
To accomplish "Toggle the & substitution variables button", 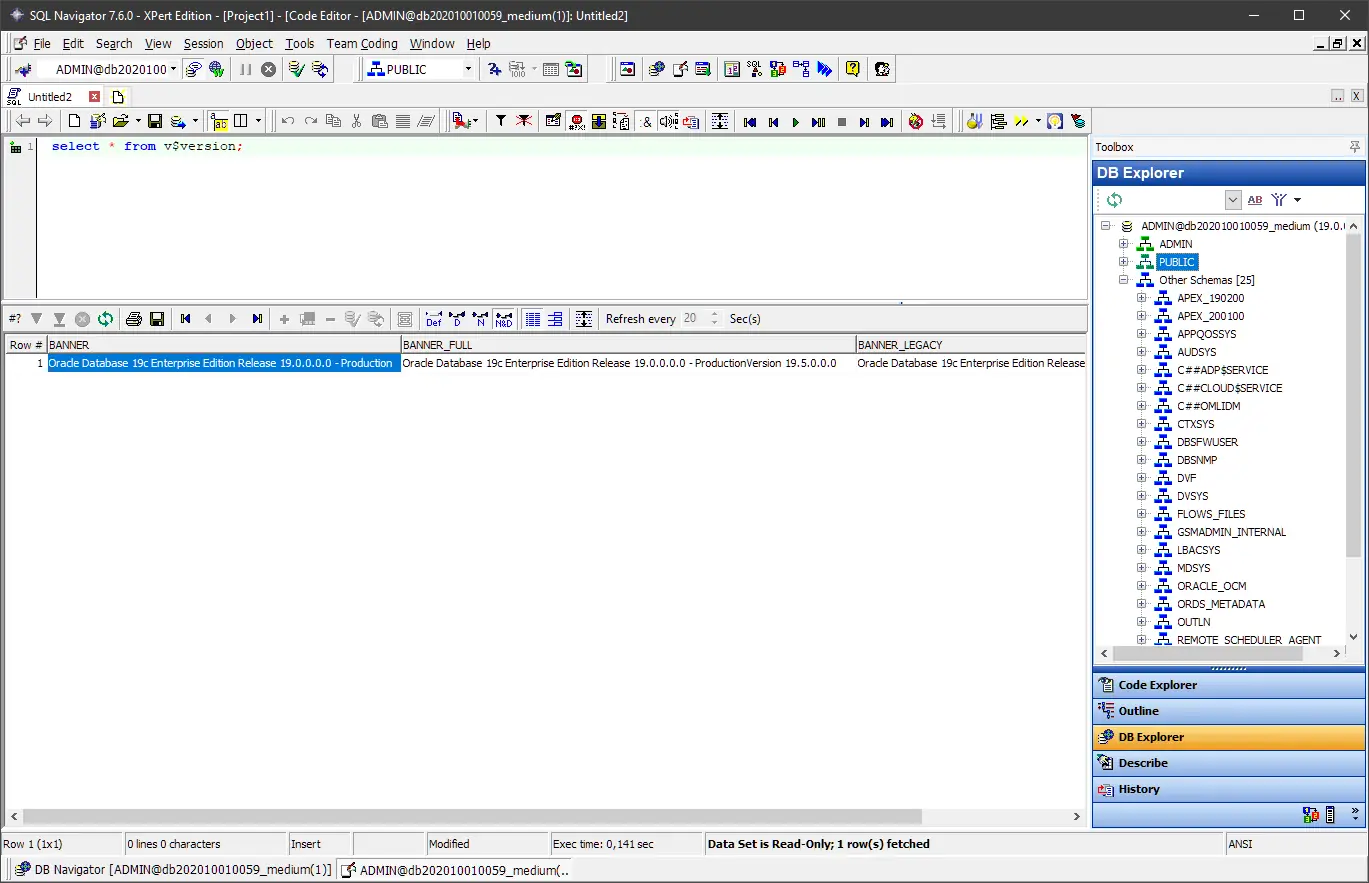I will click(x=645, y=121).
